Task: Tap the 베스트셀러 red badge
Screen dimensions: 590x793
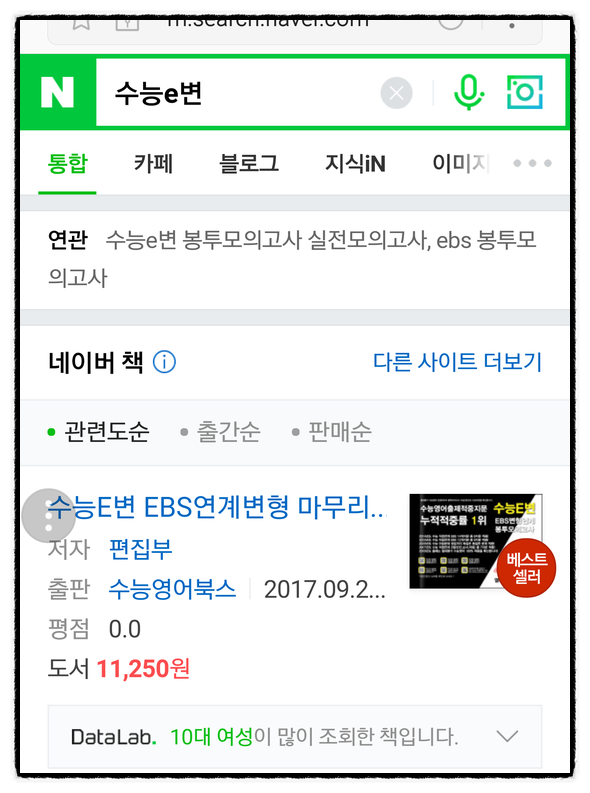Action: 526,567
